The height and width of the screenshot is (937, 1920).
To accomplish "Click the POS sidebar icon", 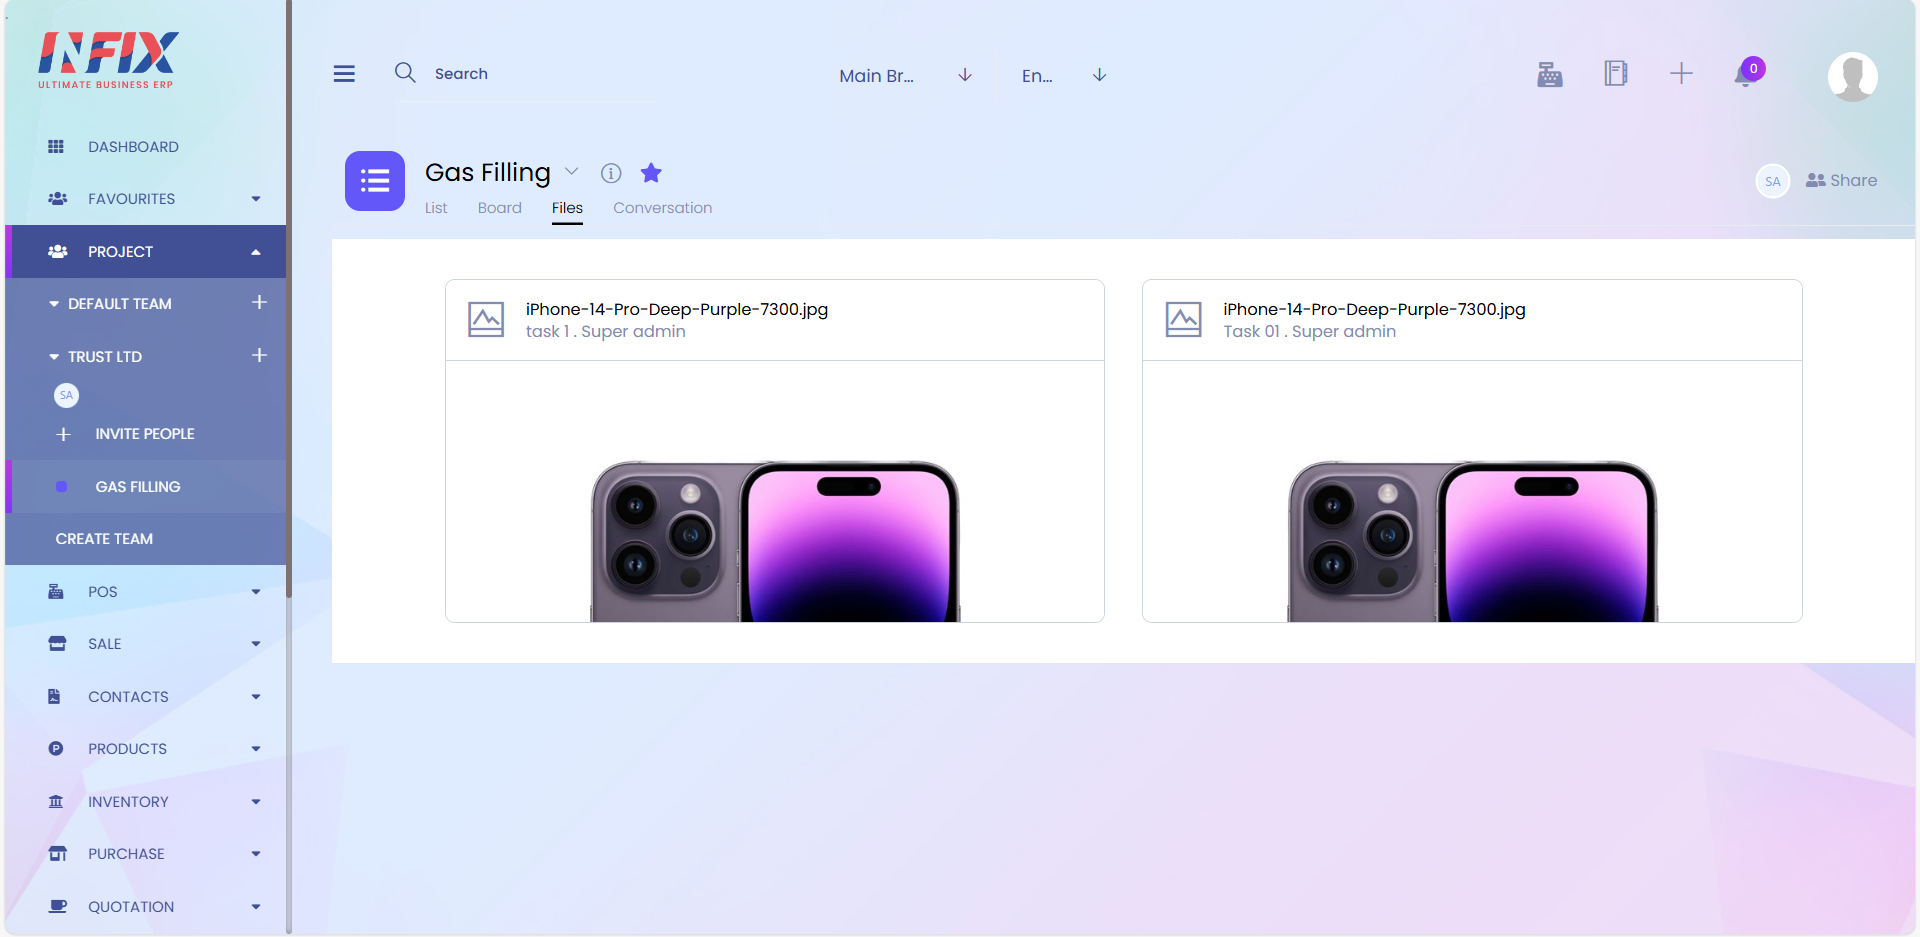I will (56, 592).
